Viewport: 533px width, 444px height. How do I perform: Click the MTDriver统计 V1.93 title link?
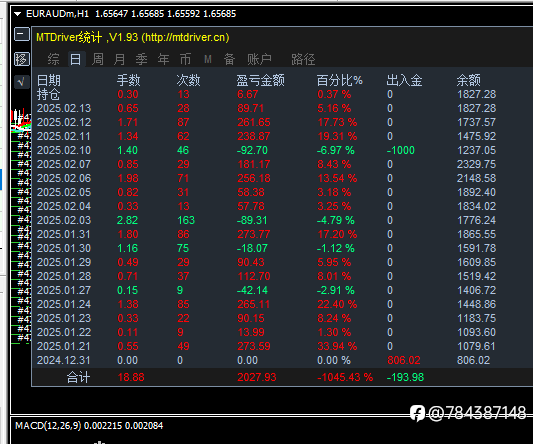(x=133, y=37)
